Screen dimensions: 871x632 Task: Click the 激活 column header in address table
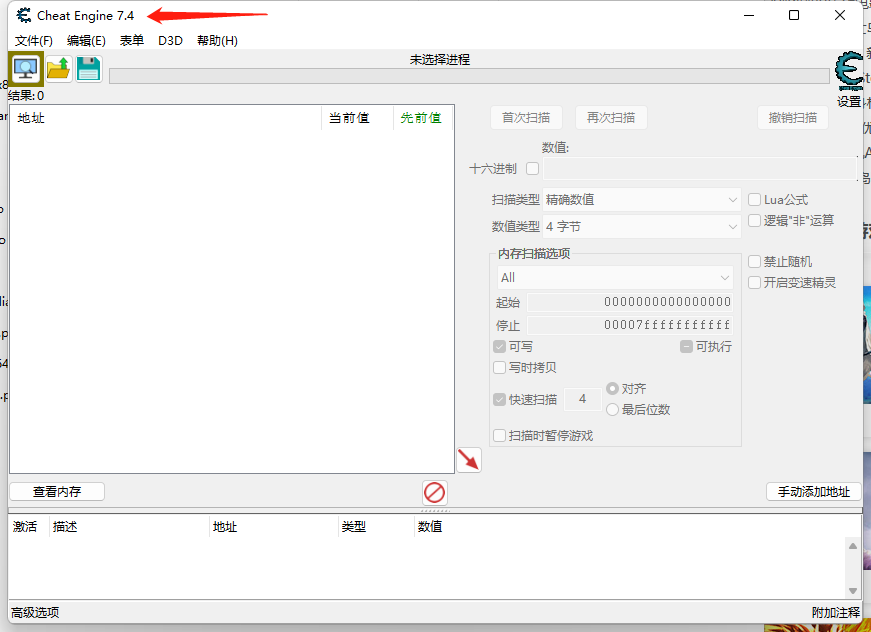(x=28, y=526)
